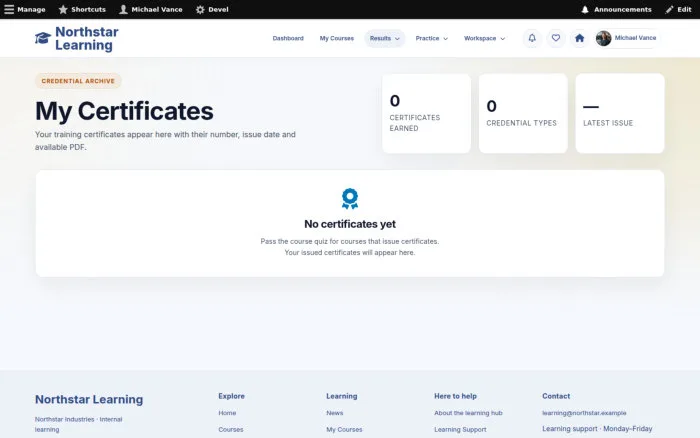The width and height of the screenshot is (700, 438).
Task: Open My Courses in top navigation
Action: (x=337, y=38)
